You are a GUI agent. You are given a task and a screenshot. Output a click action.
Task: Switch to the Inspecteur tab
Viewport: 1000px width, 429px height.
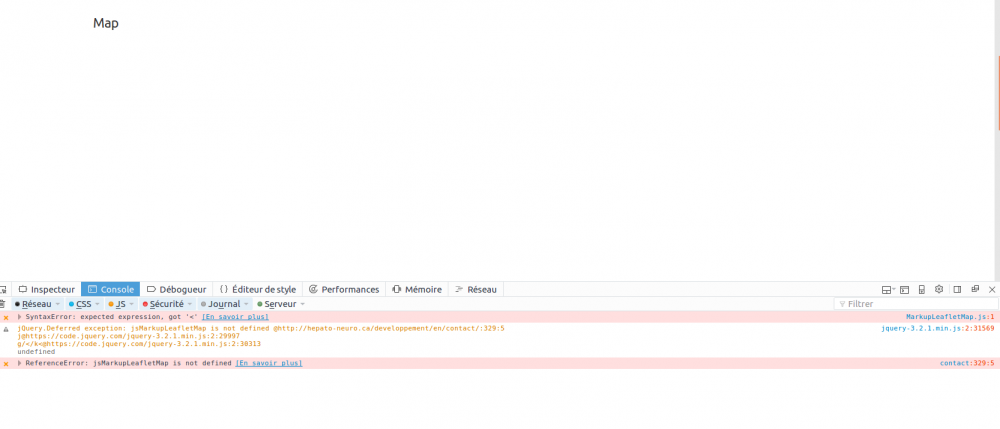click(46, 289)
